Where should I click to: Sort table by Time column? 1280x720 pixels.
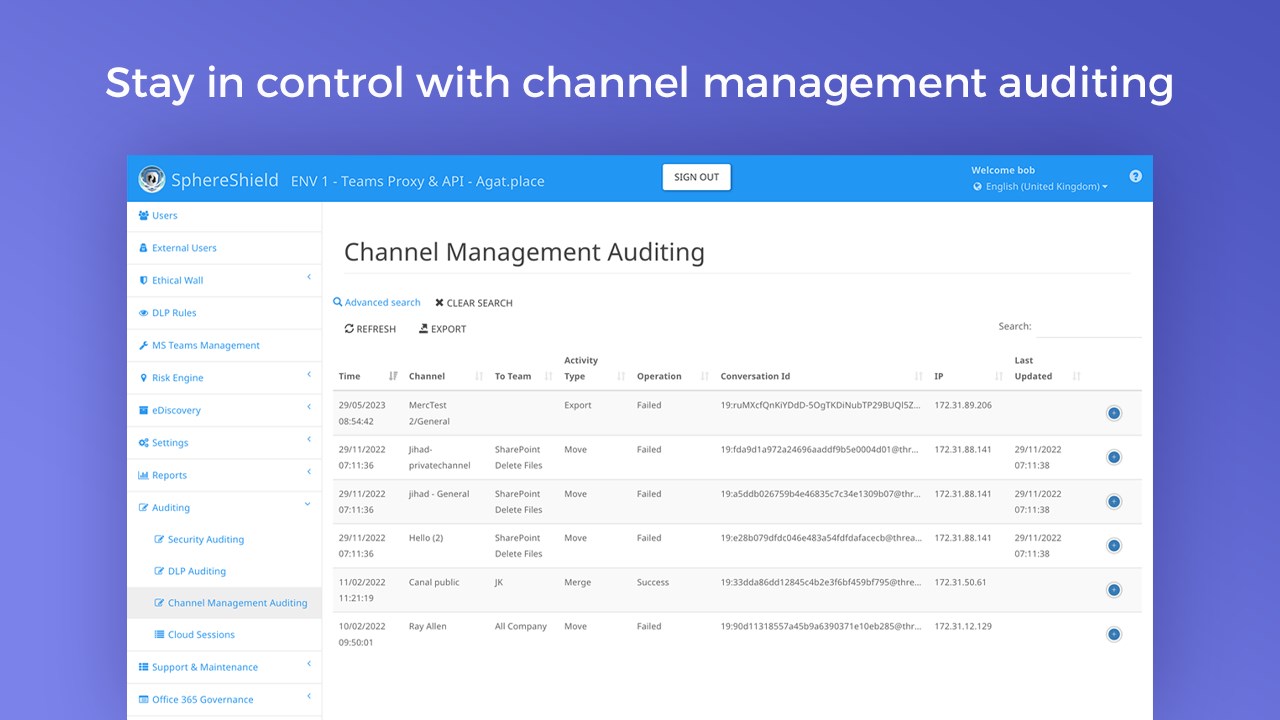[x=393, y=376]
